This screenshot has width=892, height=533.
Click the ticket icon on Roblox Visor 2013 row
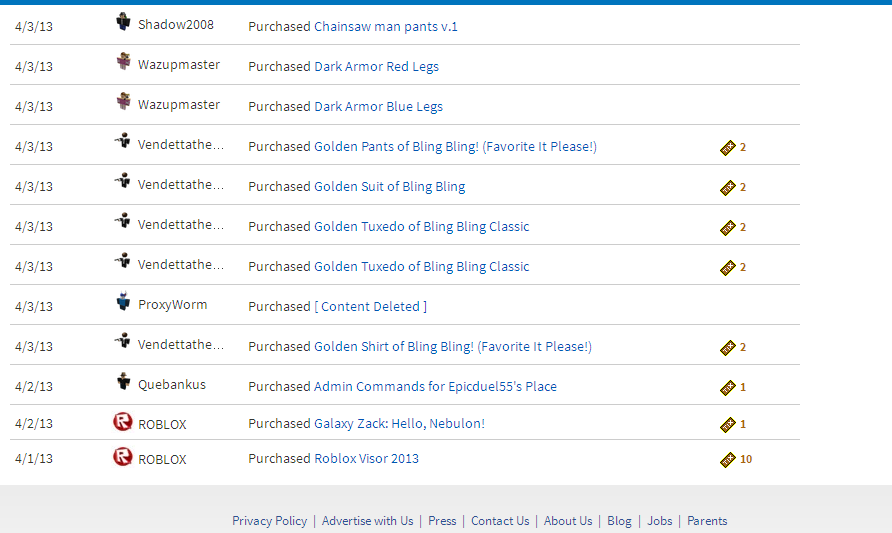pos(728,460)
